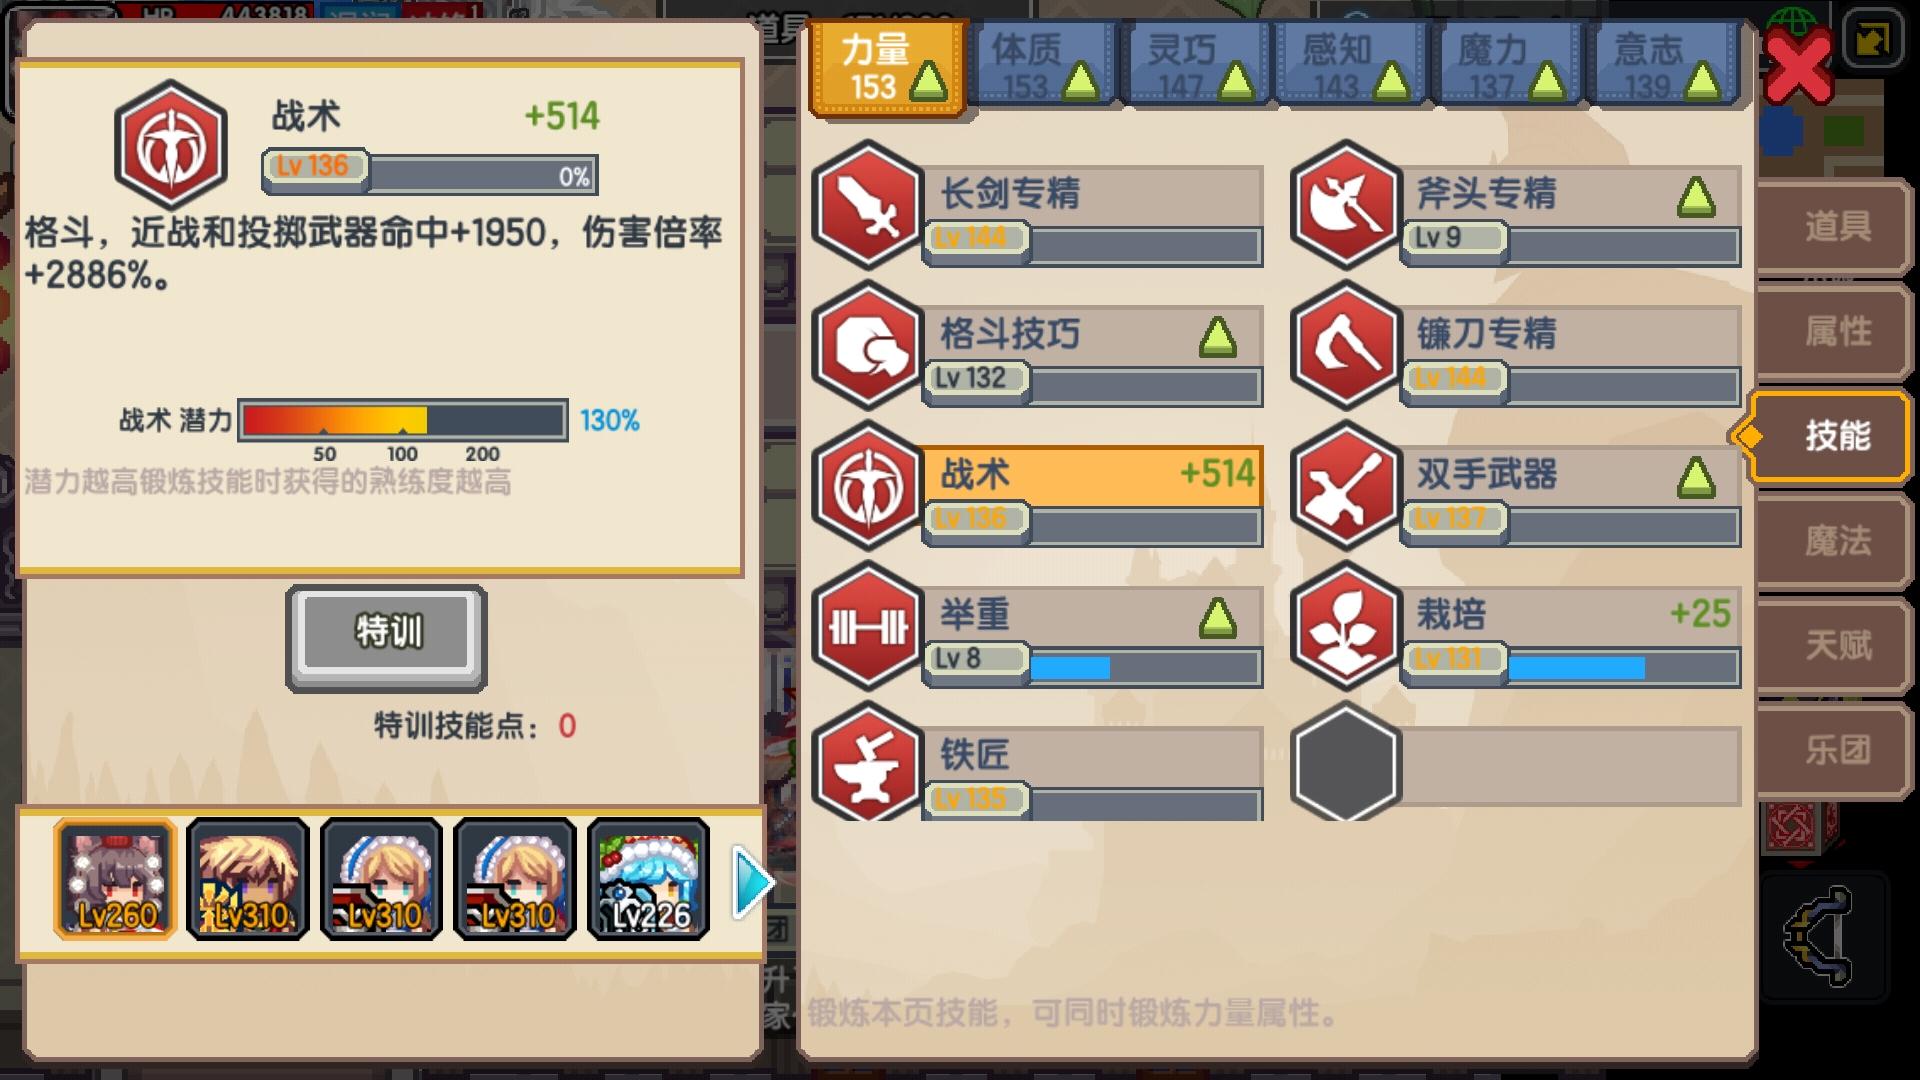
Task: Open the 天赋 side tab
Action: pyautogui.click(x=1835, y=645)
